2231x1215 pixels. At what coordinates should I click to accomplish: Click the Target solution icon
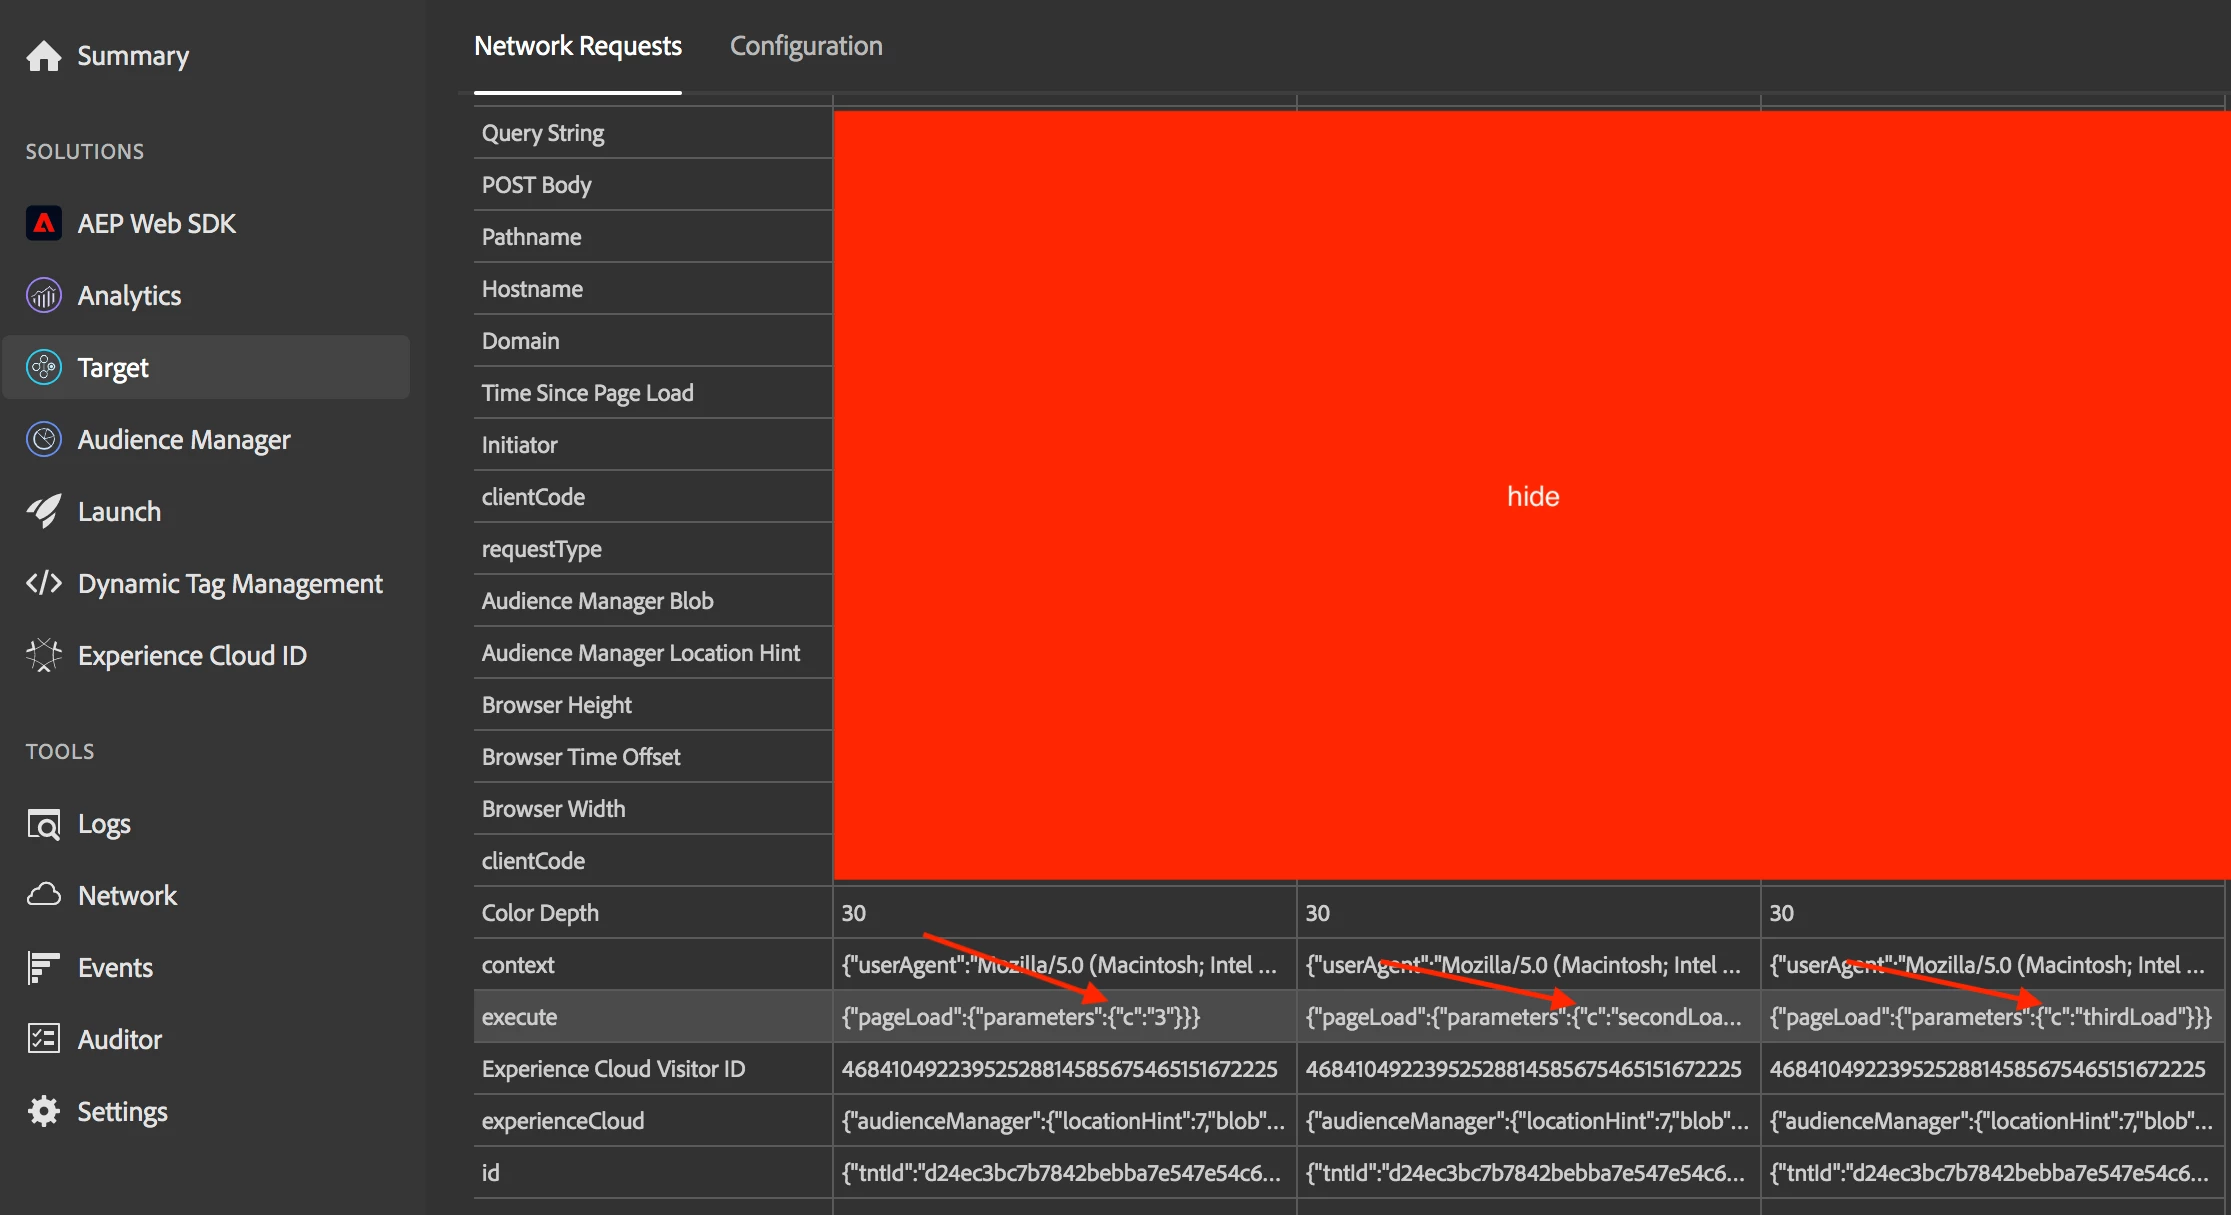pyautogui.click(x=43, y=367)
